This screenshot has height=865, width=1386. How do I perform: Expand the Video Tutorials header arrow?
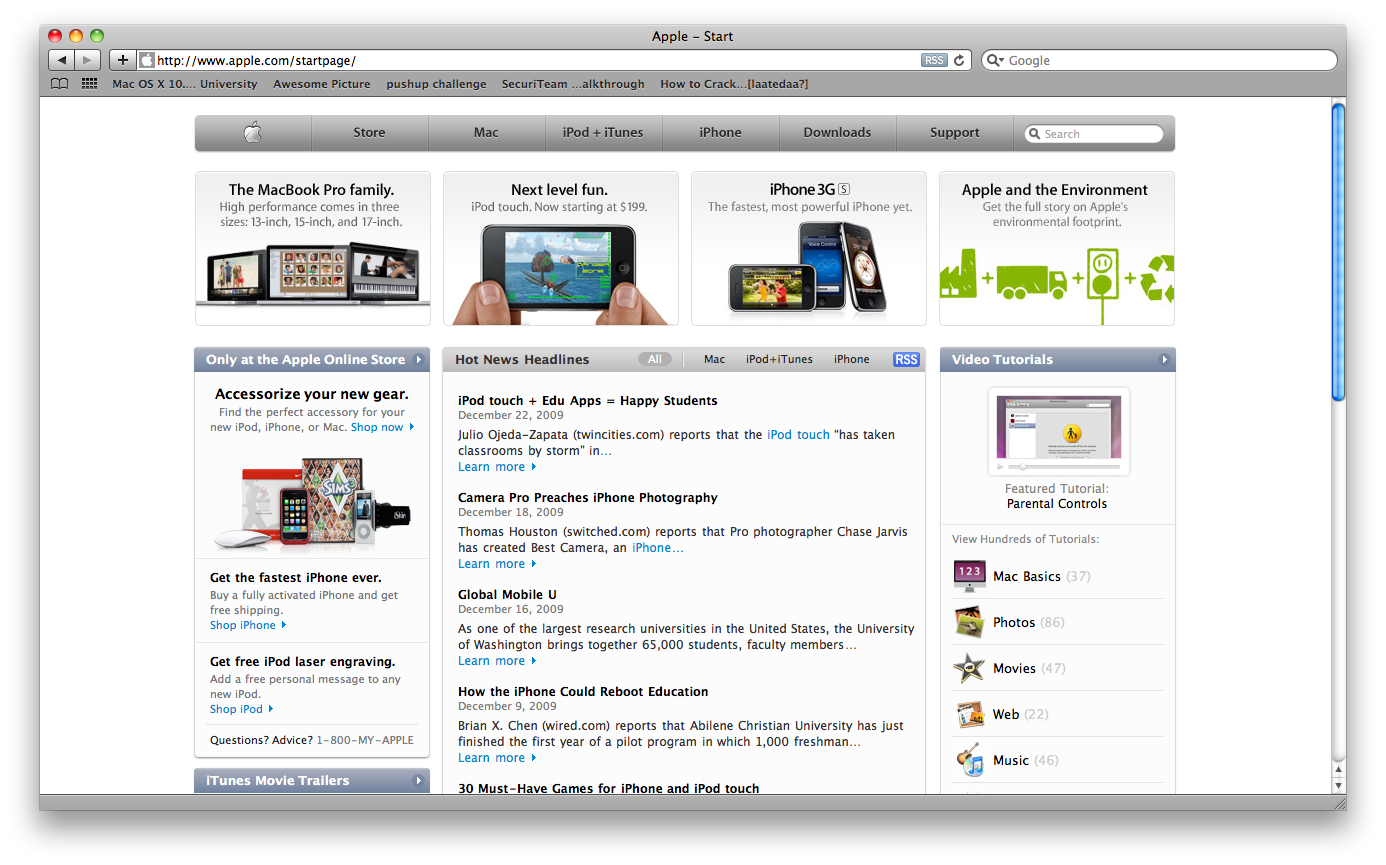[x=1164, y=360]
